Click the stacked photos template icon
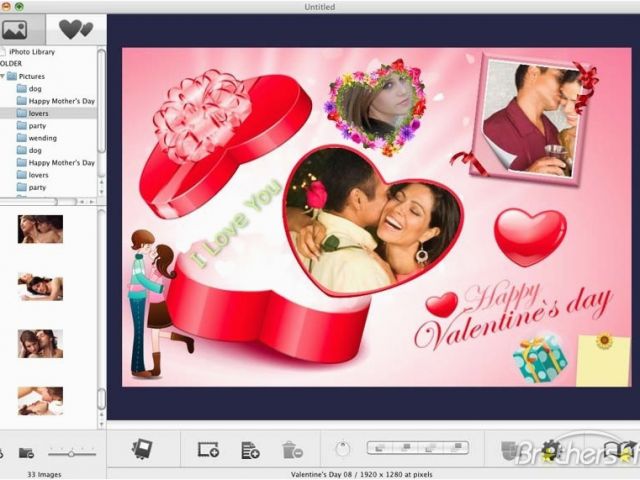 pos(142,450)
